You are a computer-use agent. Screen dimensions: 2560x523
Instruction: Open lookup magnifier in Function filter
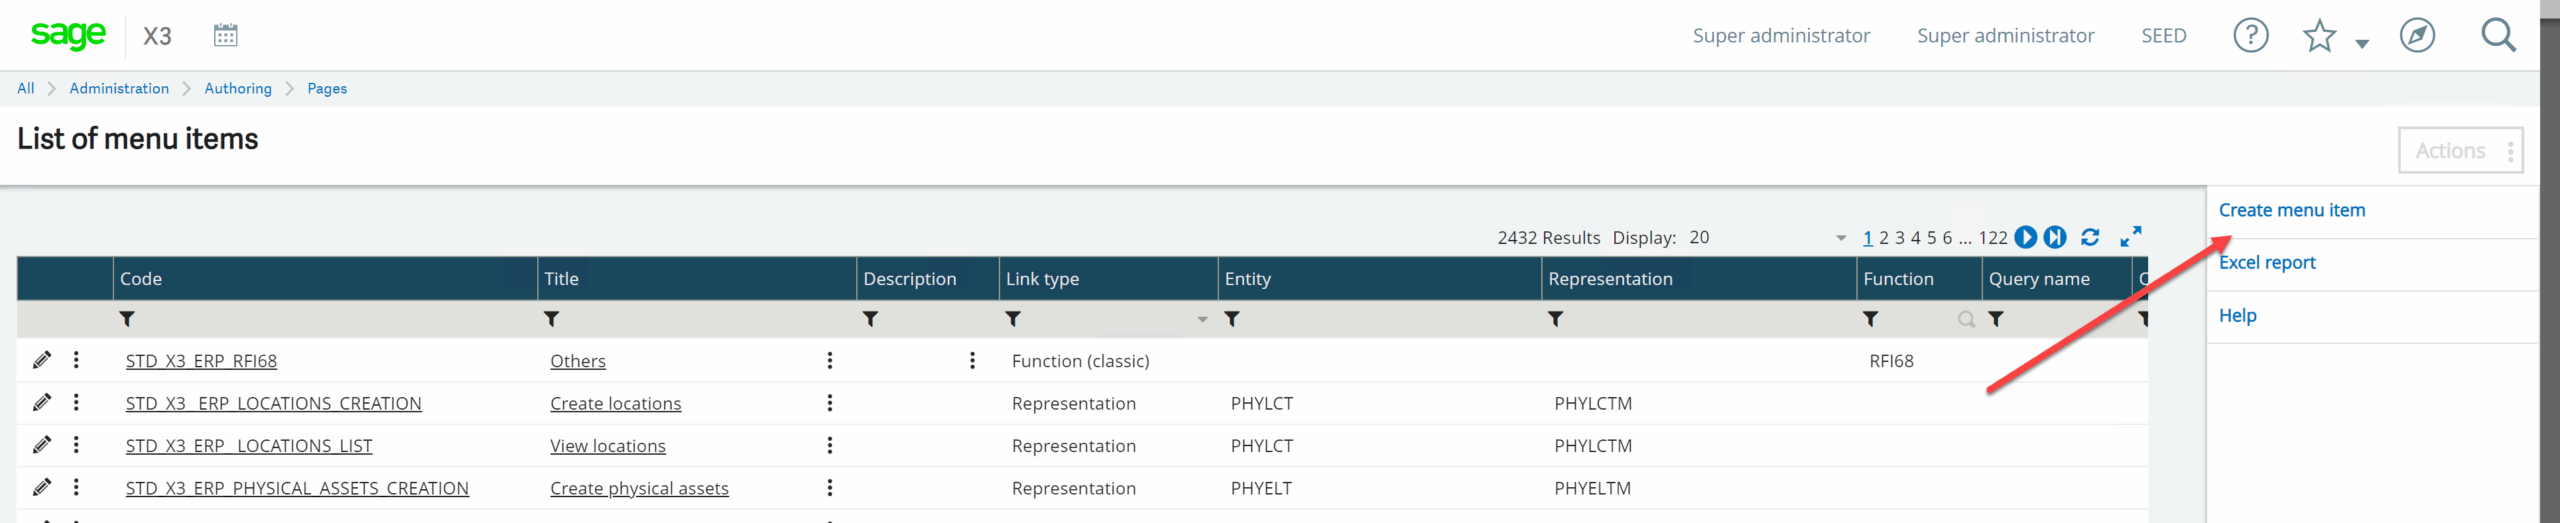click(1966, 320)
